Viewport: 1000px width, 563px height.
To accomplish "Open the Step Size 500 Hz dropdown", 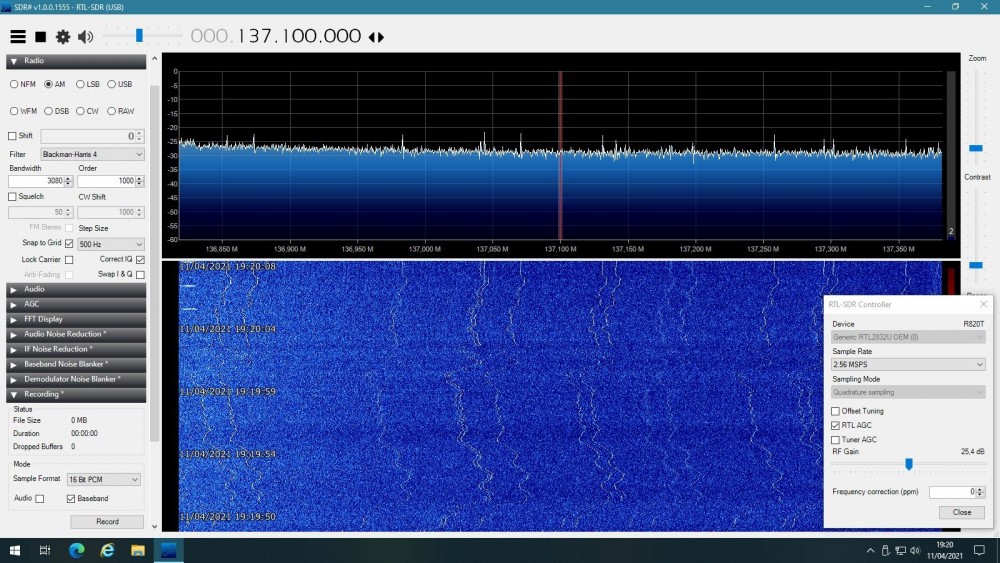I will pyautogui.click(x=111, y=244).
